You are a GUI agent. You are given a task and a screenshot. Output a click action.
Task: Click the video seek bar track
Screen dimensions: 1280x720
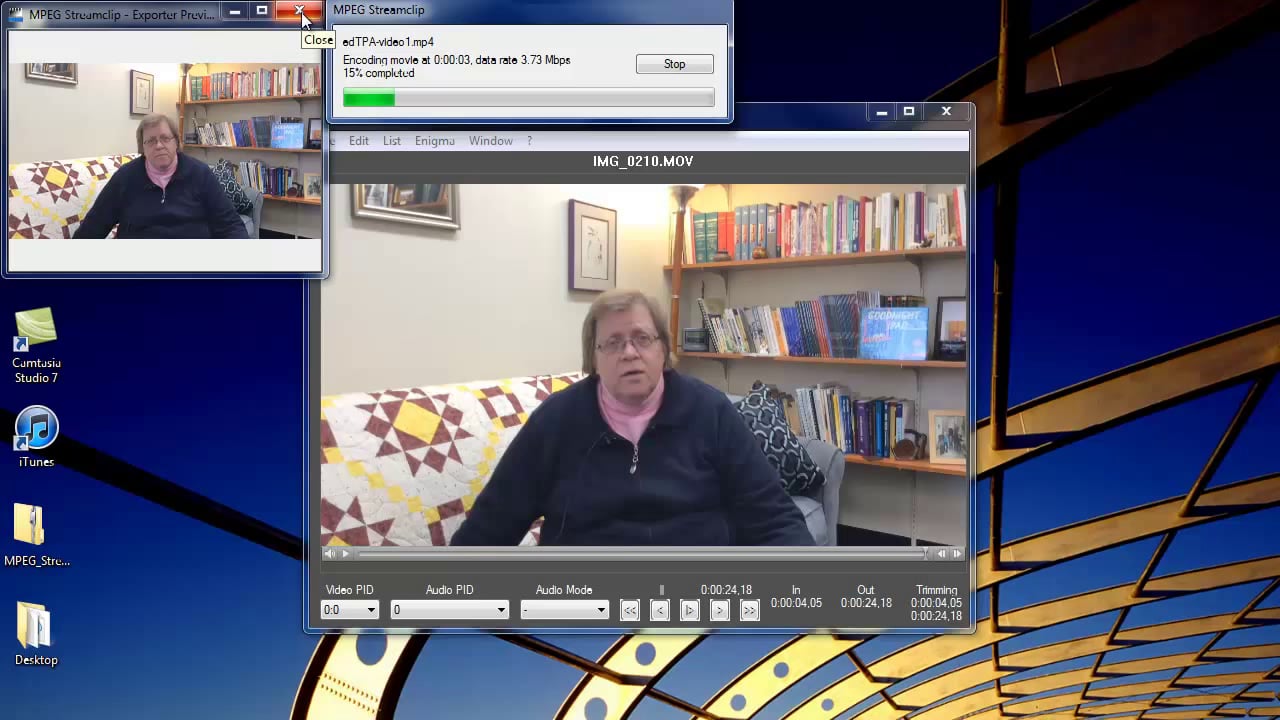[x=642, y=553]
